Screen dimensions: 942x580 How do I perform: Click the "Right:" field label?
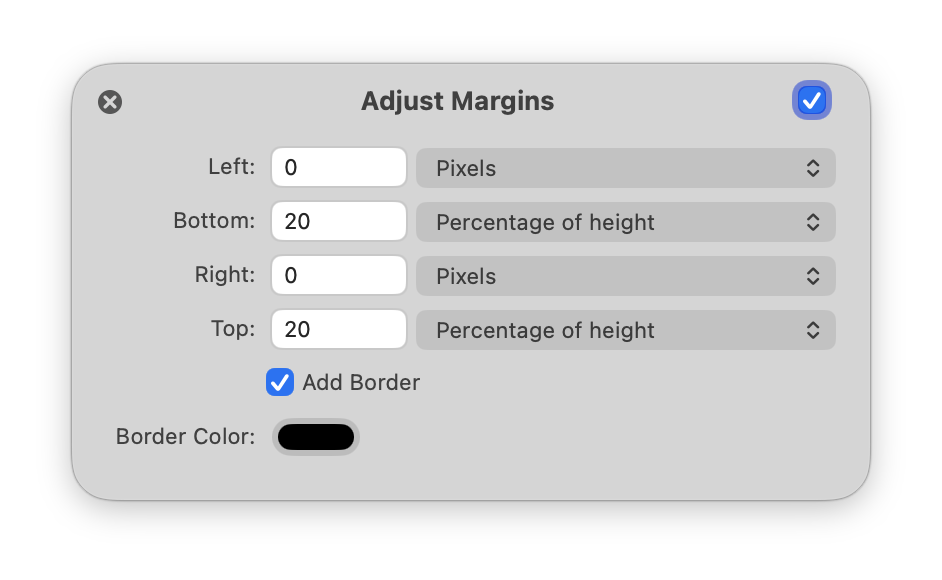pyautogui.click(x=225, y=275)
